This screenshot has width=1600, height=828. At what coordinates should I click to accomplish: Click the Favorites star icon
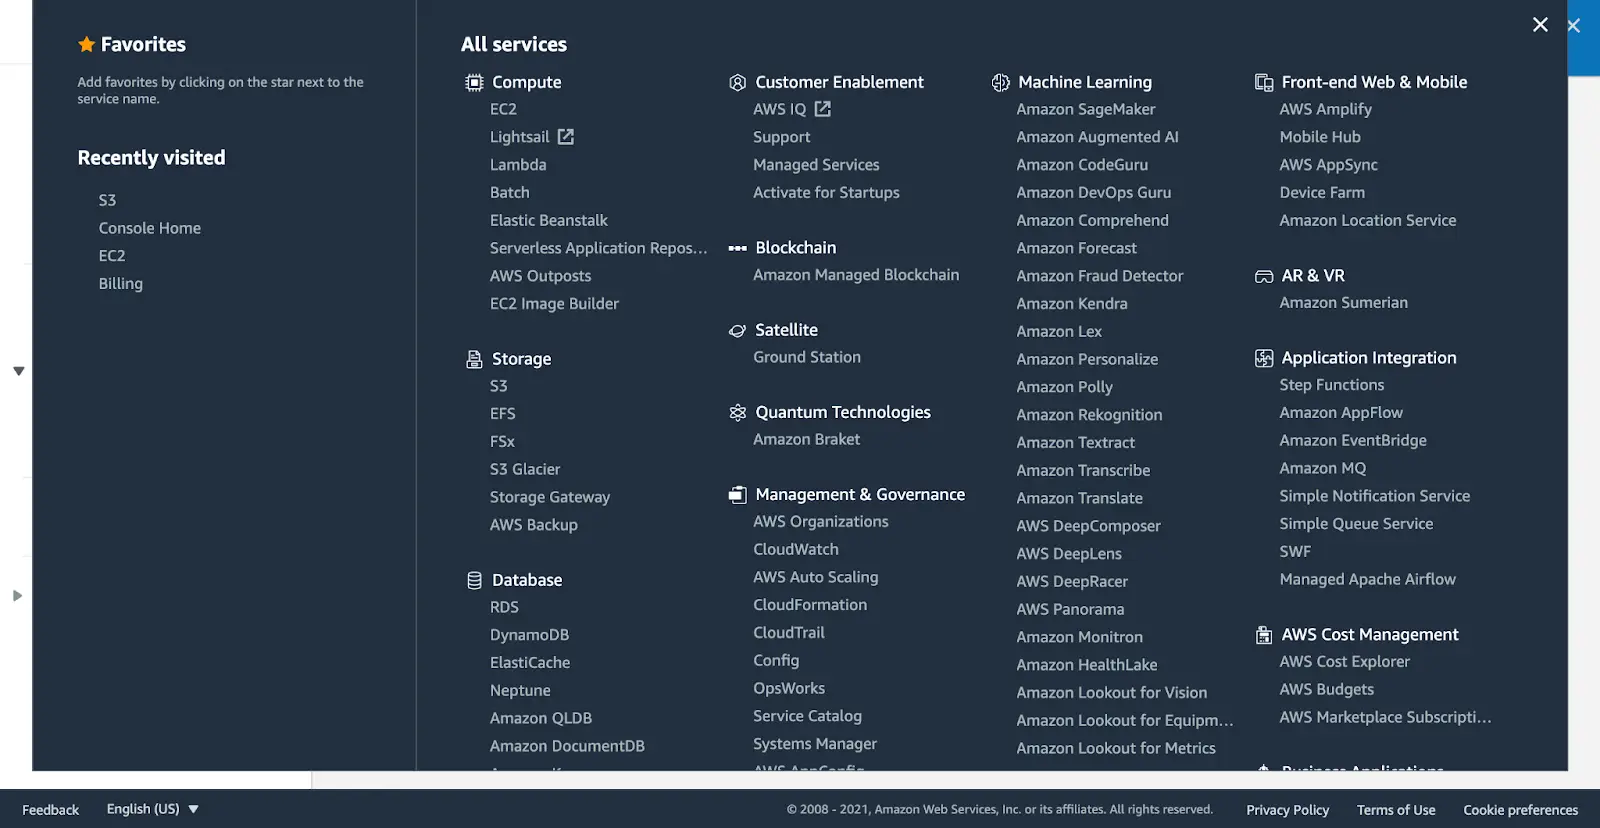[87, 44]
